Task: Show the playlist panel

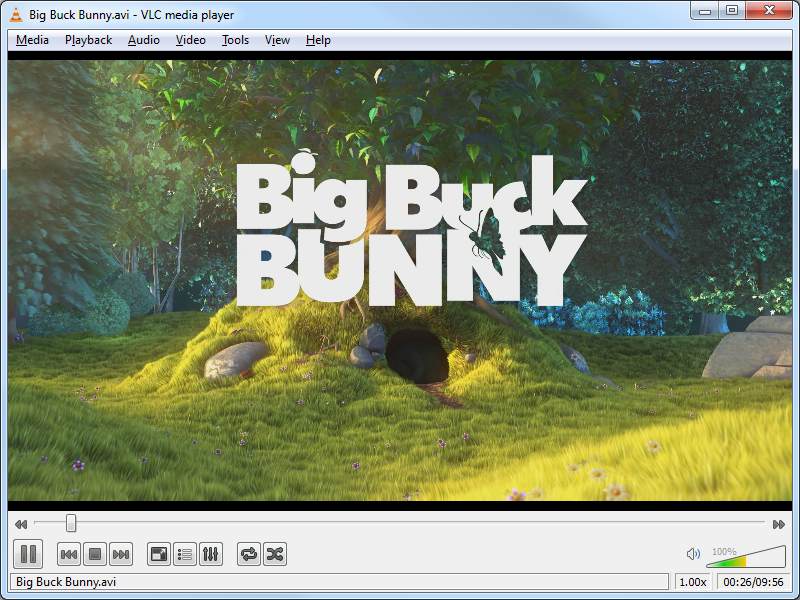Action: 185,554
